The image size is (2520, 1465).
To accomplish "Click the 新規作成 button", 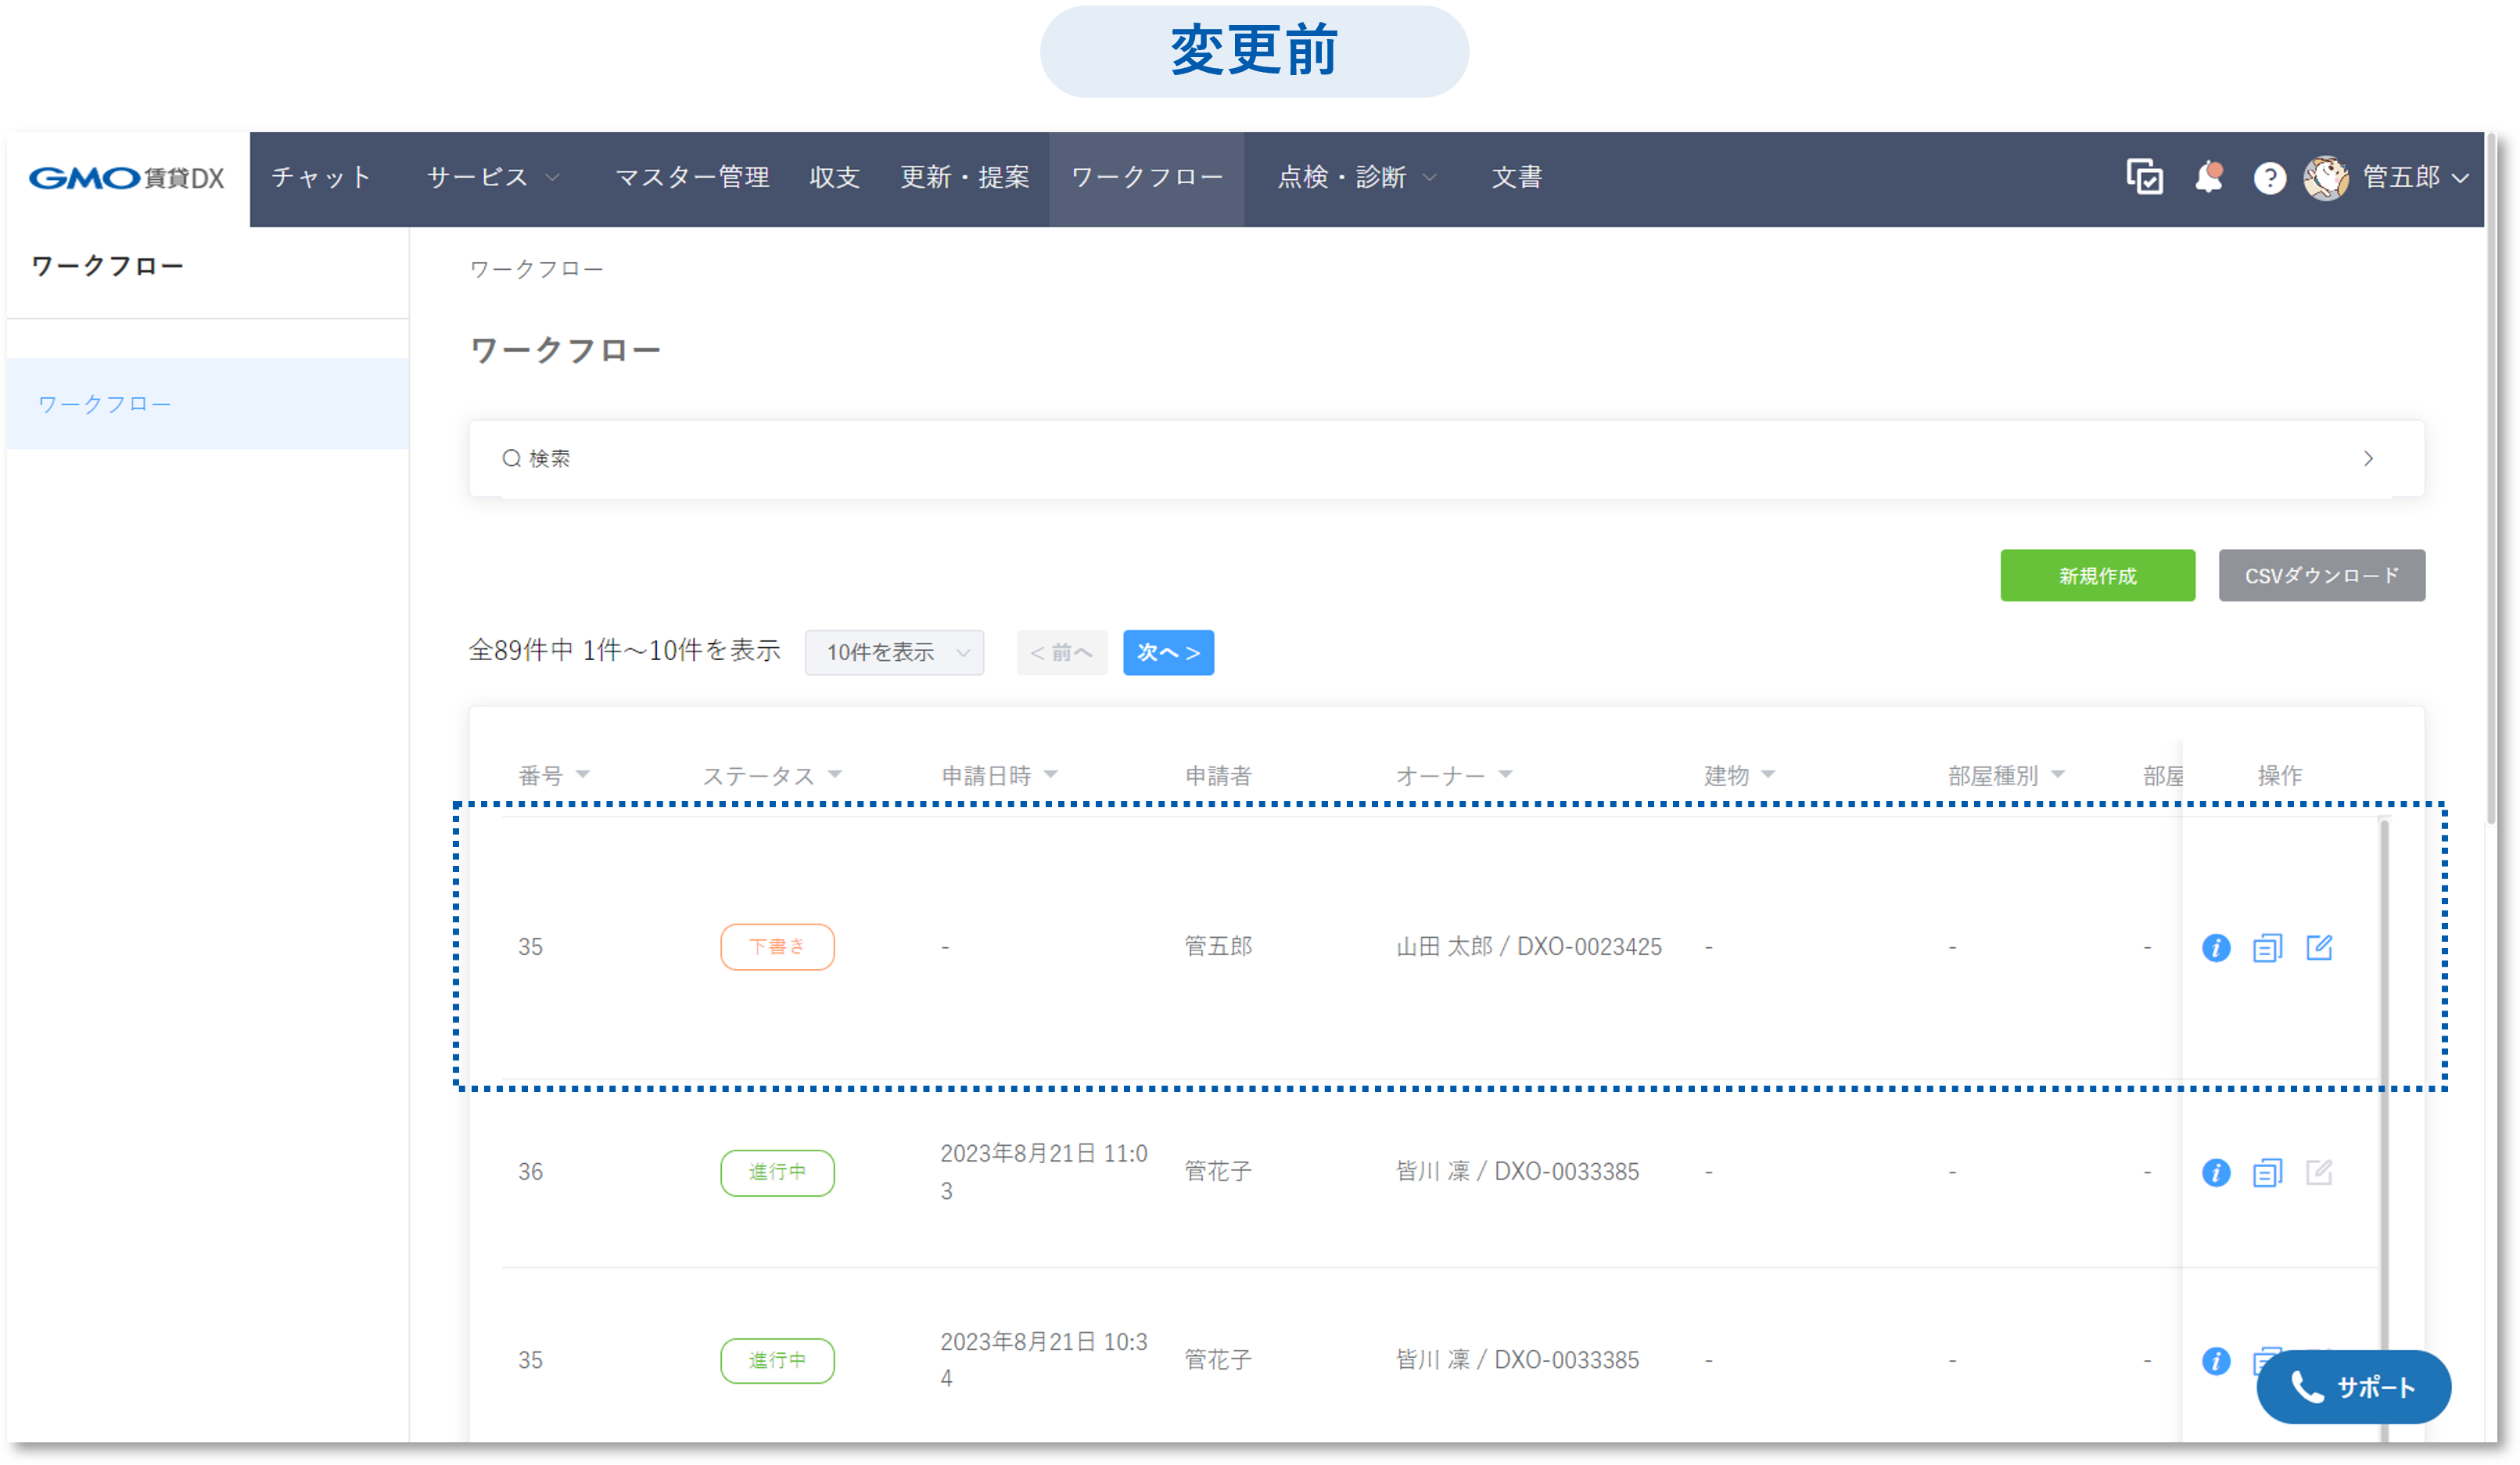I will [x=2097, y=575].
